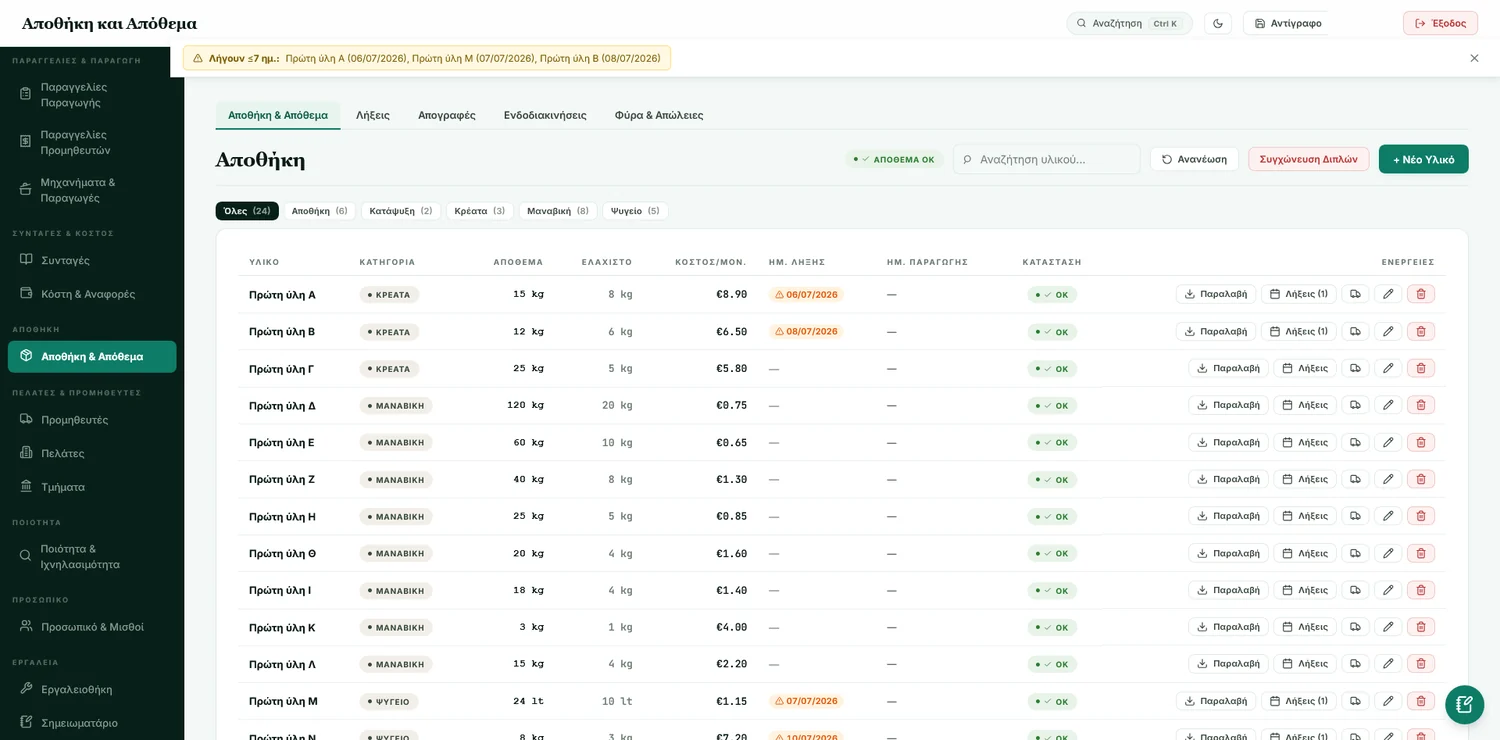Screen dimensions: 1500x740
Task: Click the + Νέο Υλικό button
Action: 1423,159
